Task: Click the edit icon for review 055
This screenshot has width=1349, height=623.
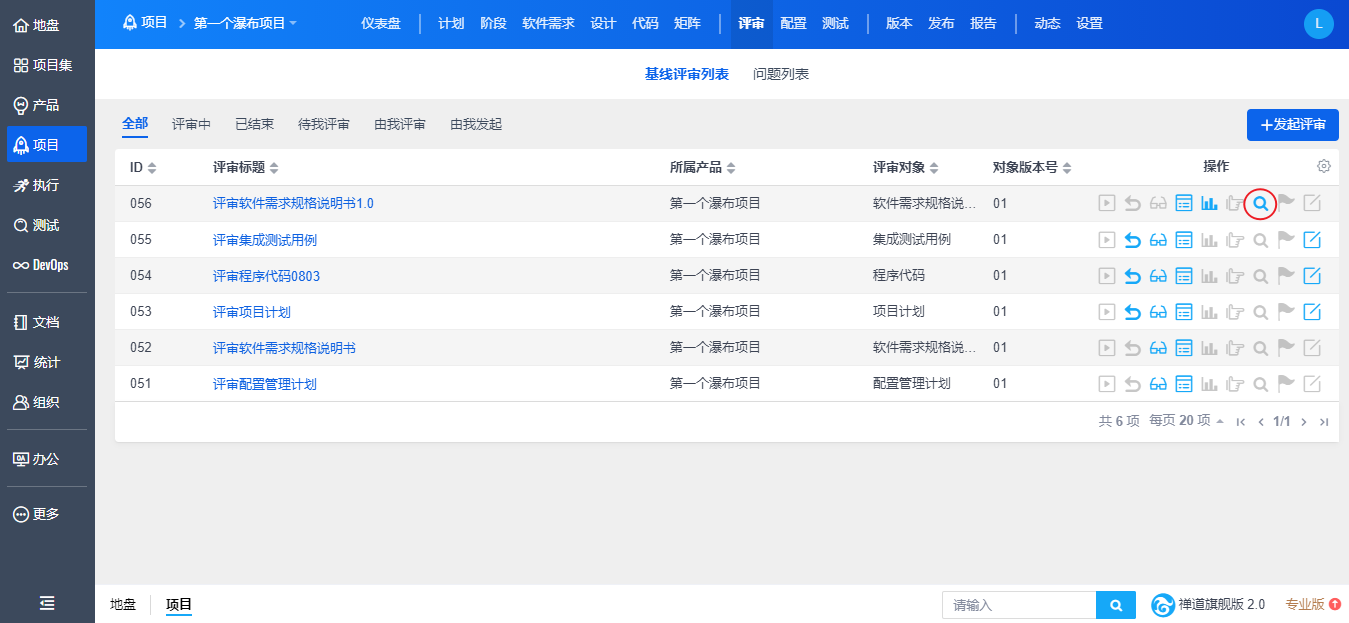Action: tap(1312, 240)
